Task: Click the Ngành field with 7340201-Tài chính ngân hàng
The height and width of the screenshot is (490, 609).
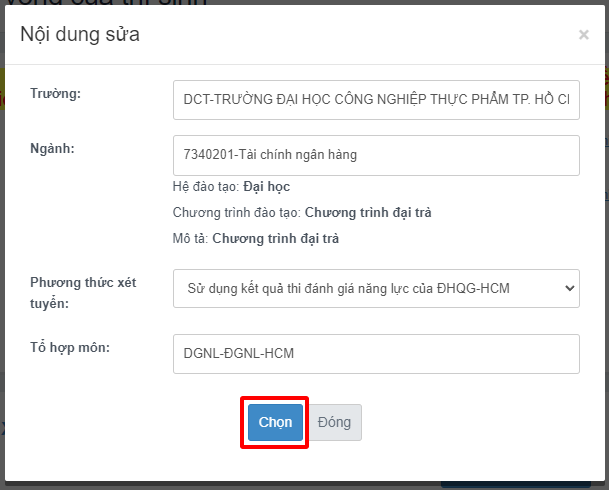Action: (x=376, y=155)
